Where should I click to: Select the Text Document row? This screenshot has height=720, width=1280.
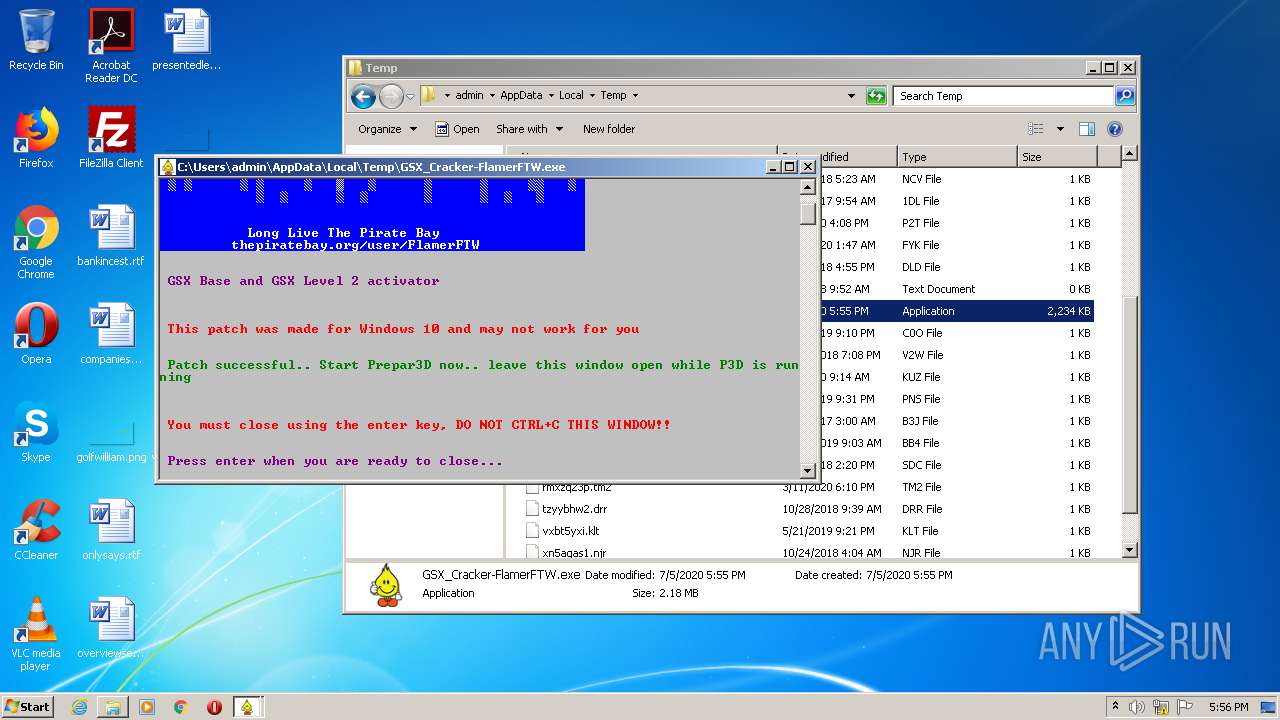(x=958, y=289)
